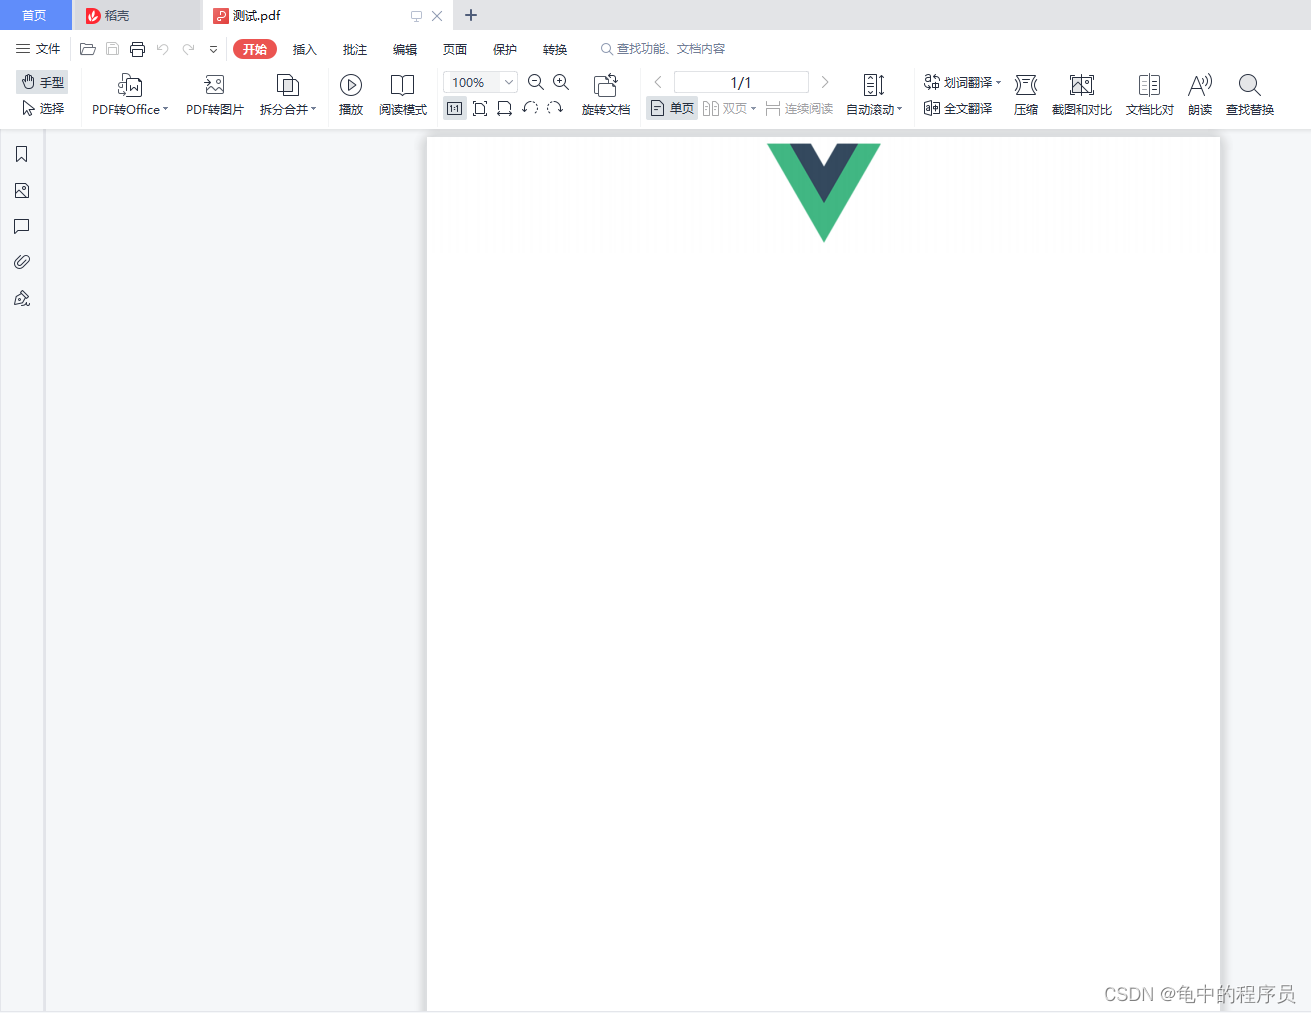This screenshot has width=1311, height=1013.
Task: Start 朗读 read aloud
Action: 1200,95
